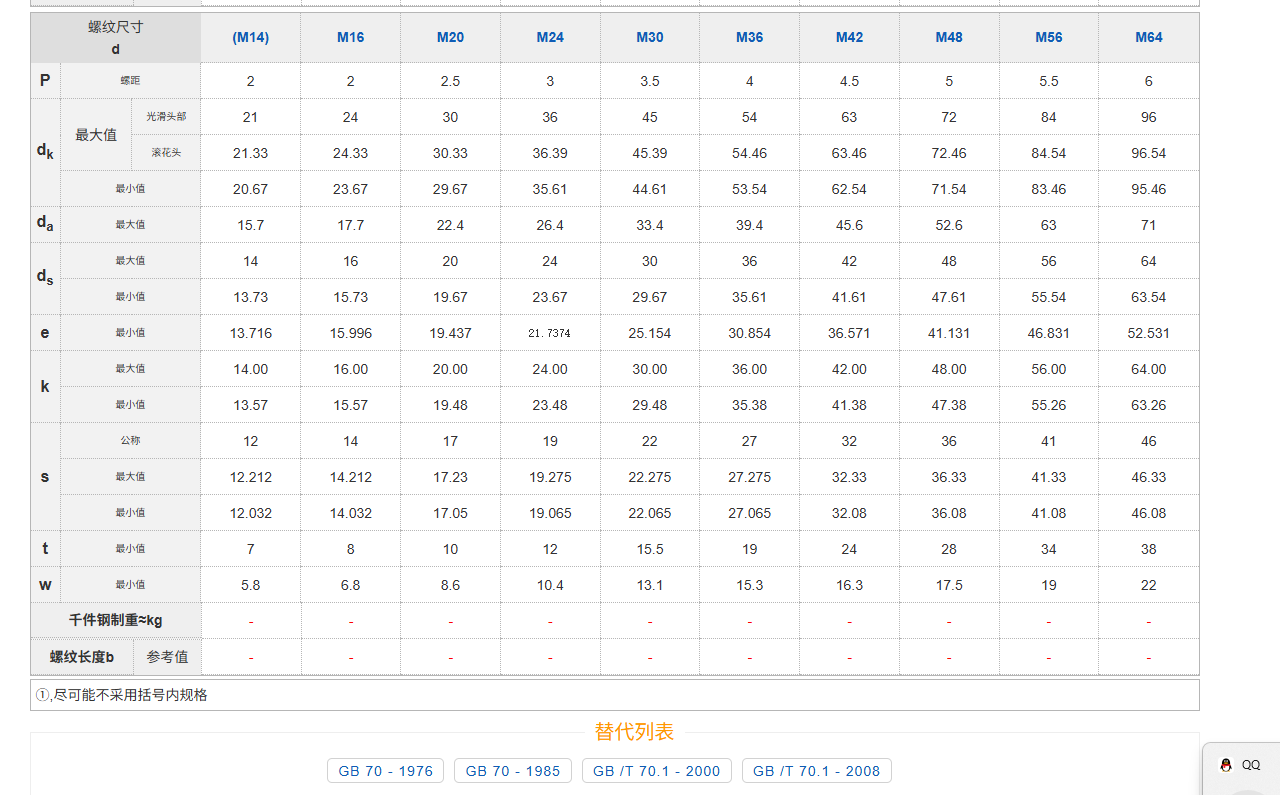Image resolution: width=1280 pixels, height=795 pixels.
Task: Click the 螺纹尺寸 d header cell
Action: pyautogui.click(x=115, y=38)
